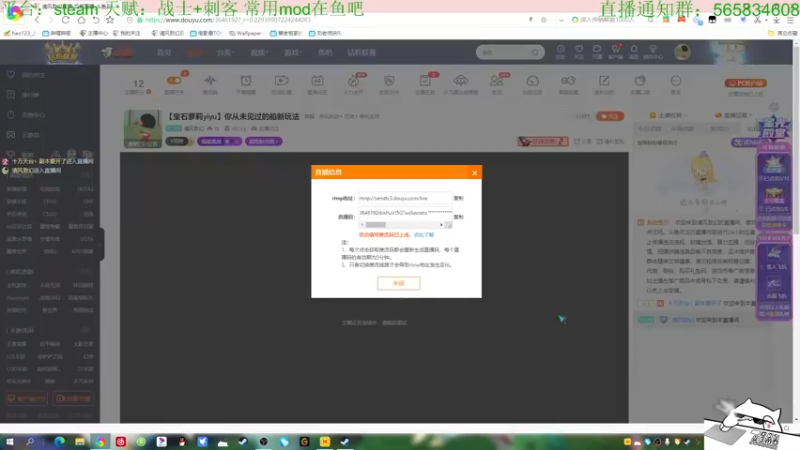Click the more ellipsis icon in streamer toolbar

[676, 81]
